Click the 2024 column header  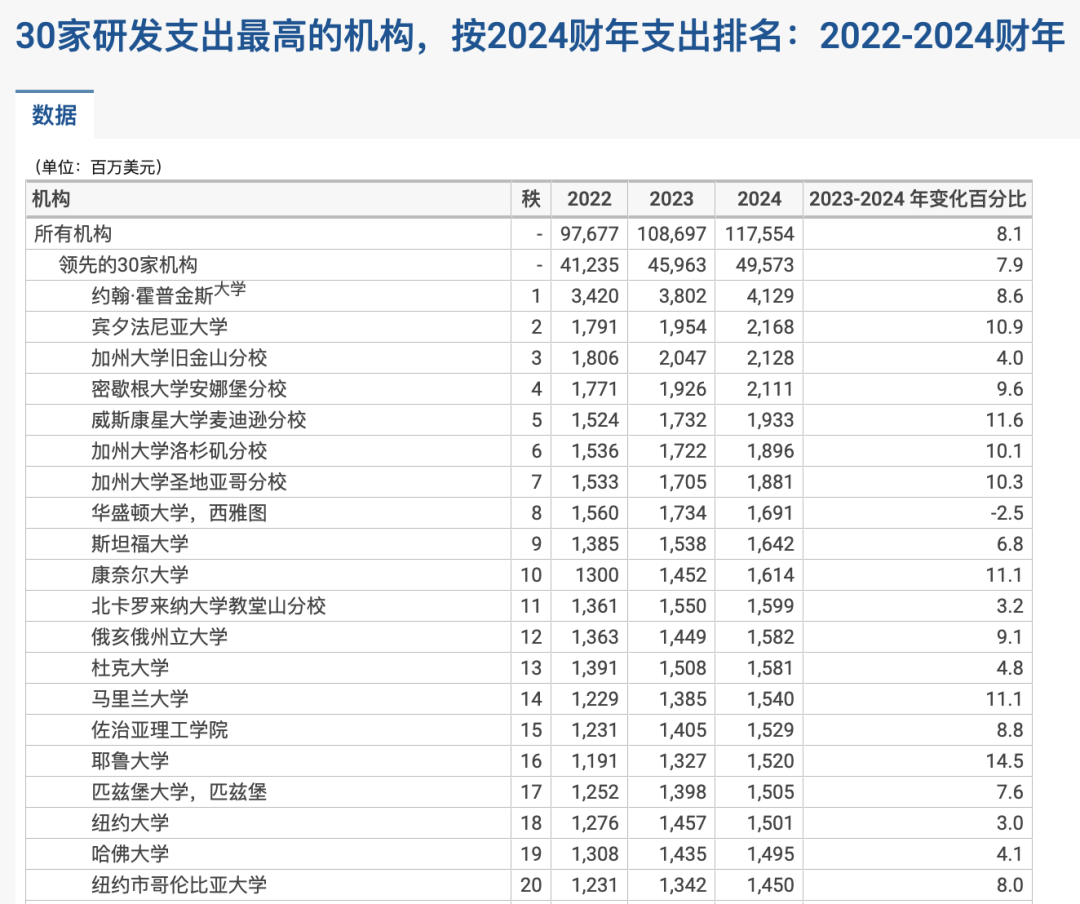point(759,199)
